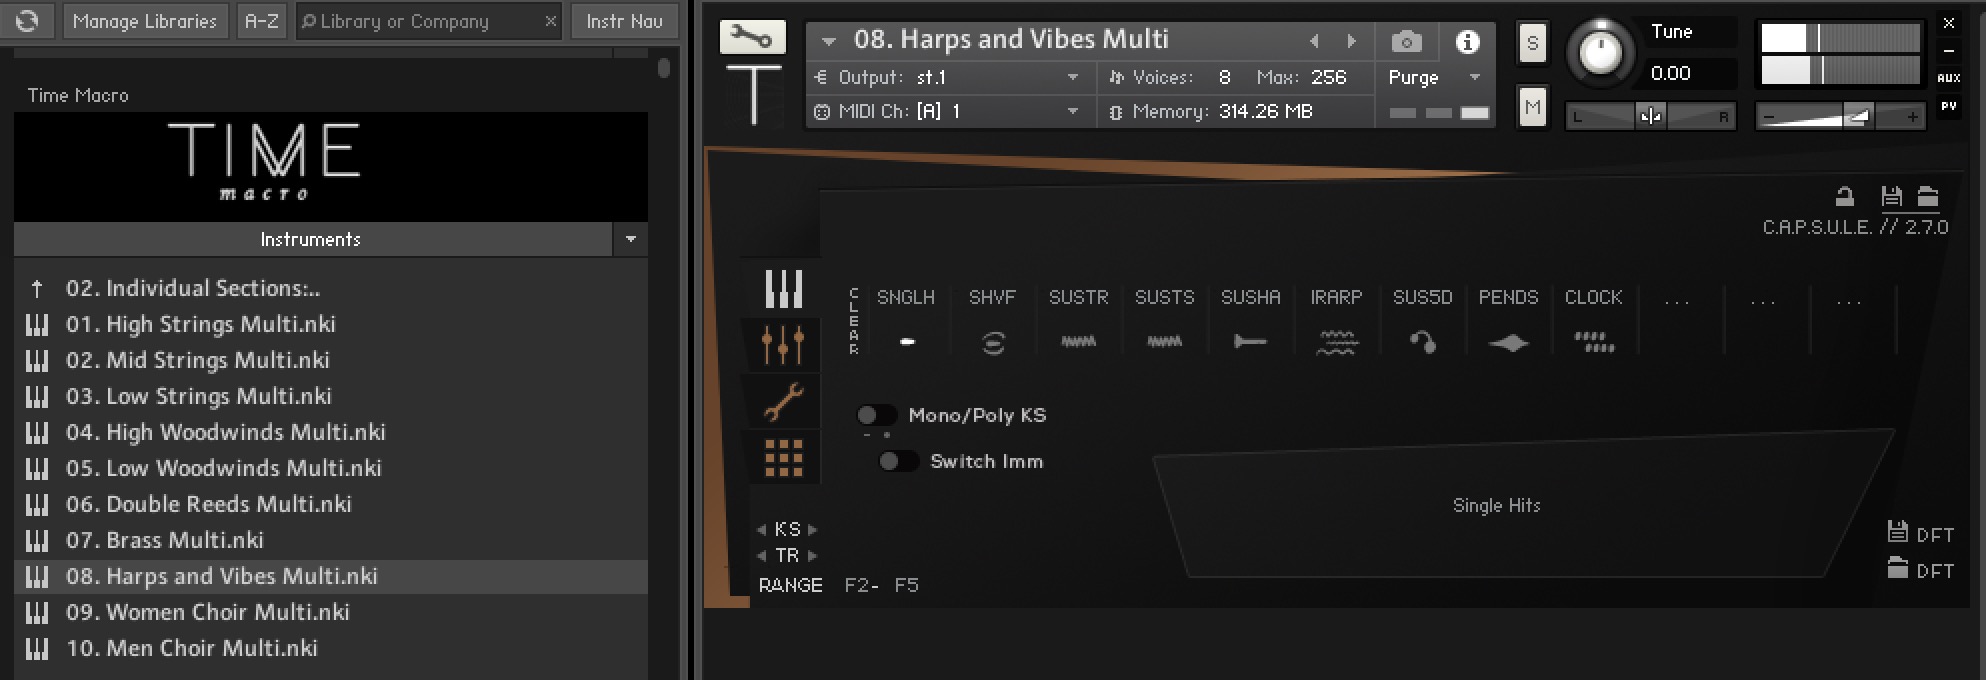Toggle the AUX sends button
This screenshot has height=680, width=1986.
[x=1948, y=78]
